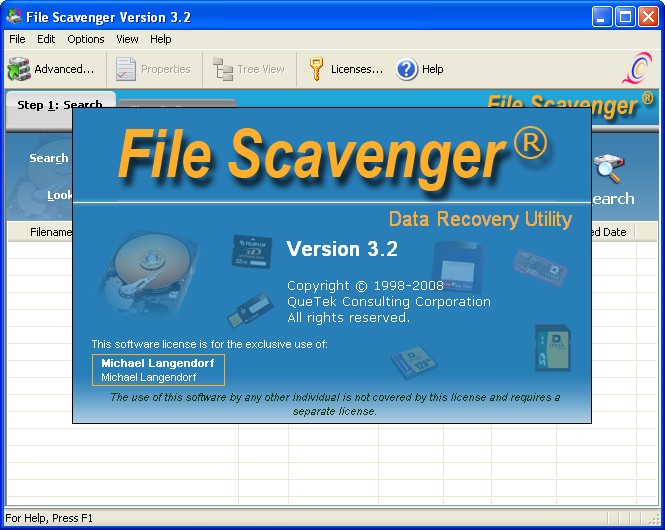The height and width of the screenshot is (530, 665).
Task: Click the Search label in step panel
Action: coord(49,158)
